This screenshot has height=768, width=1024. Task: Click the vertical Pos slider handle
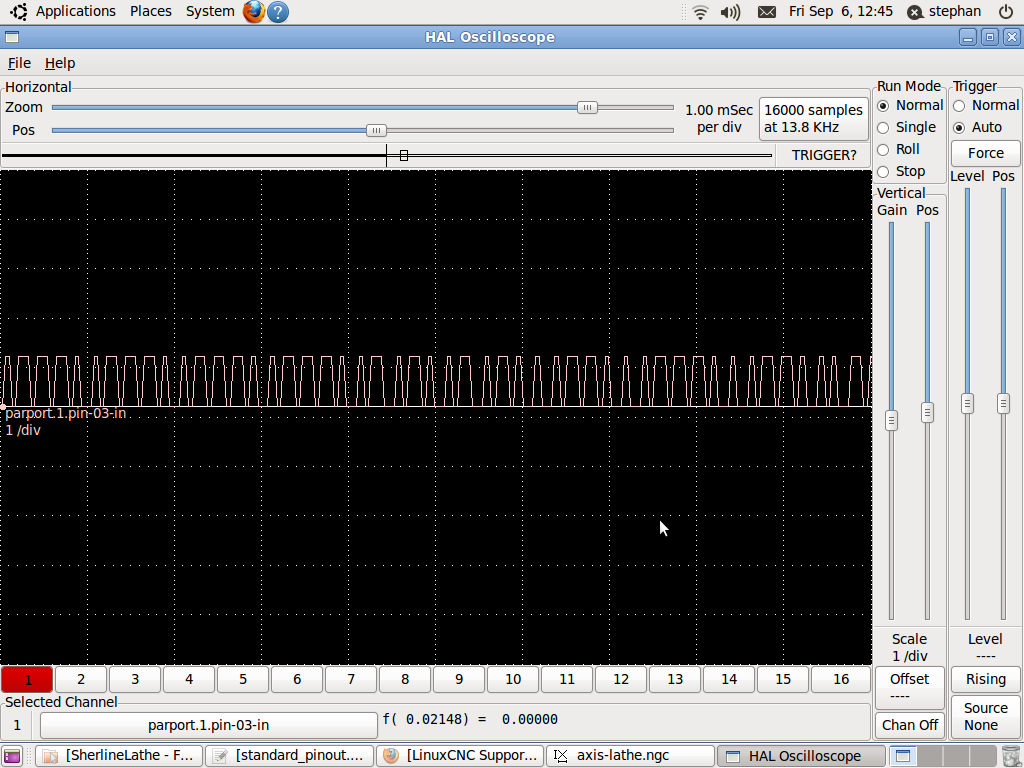point(927,412)
